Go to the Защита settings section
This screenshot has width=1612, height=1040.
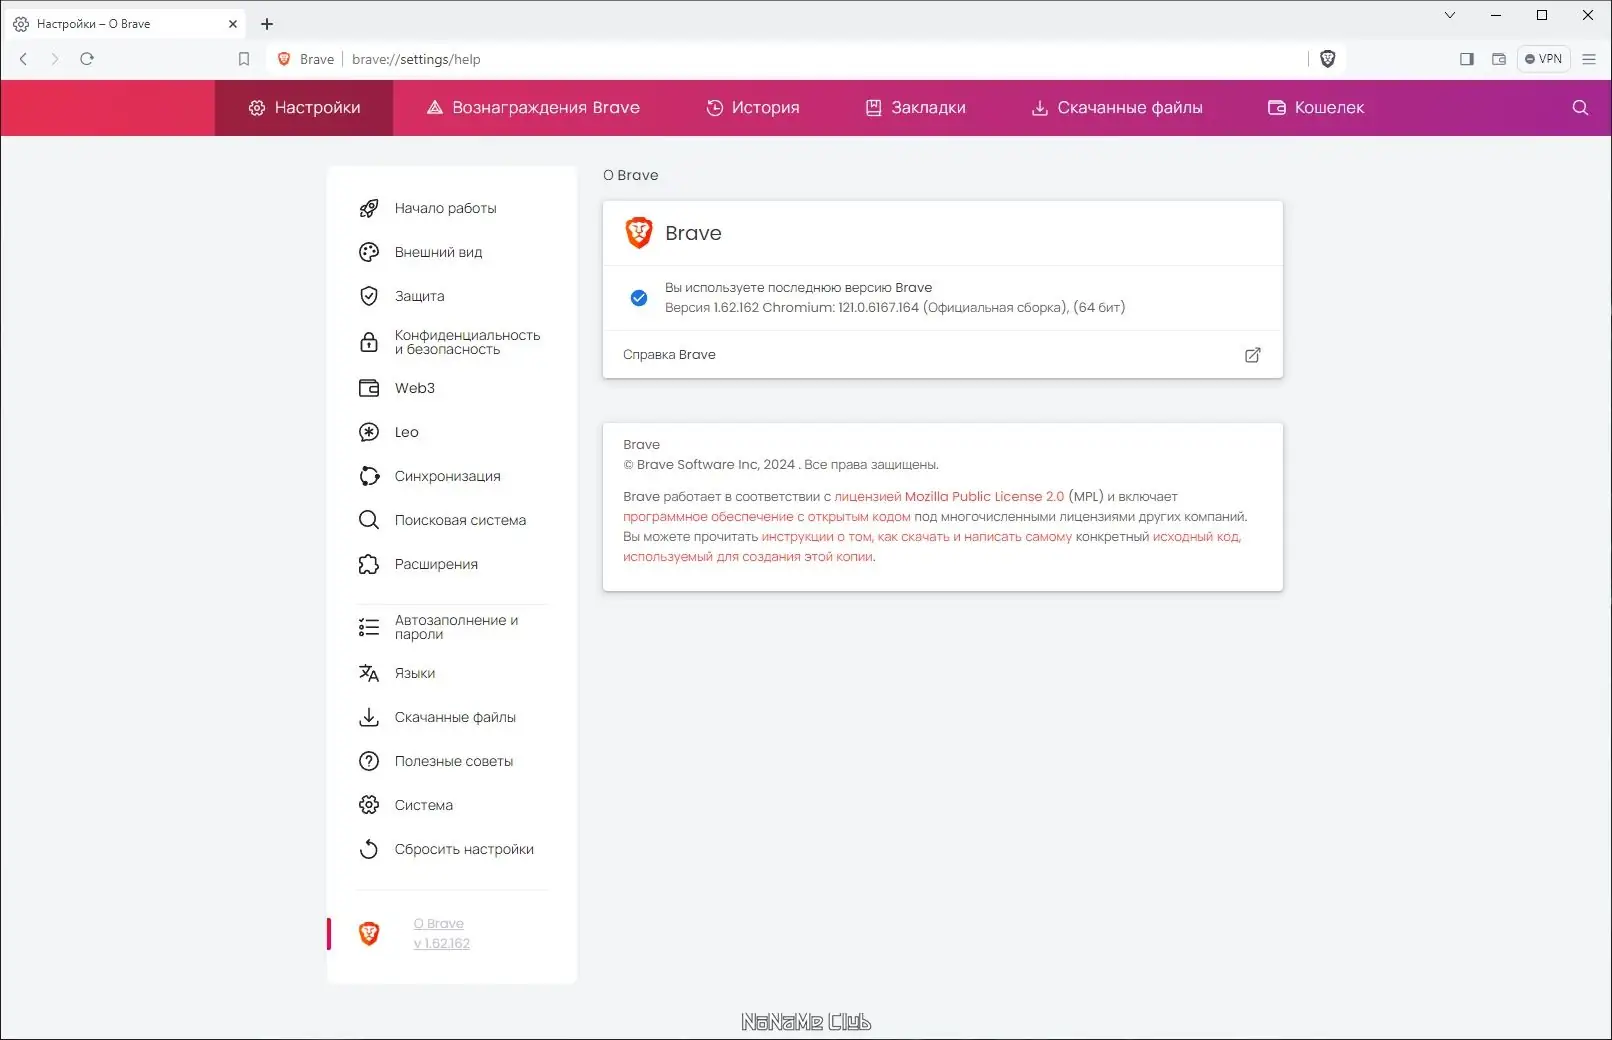420,296
